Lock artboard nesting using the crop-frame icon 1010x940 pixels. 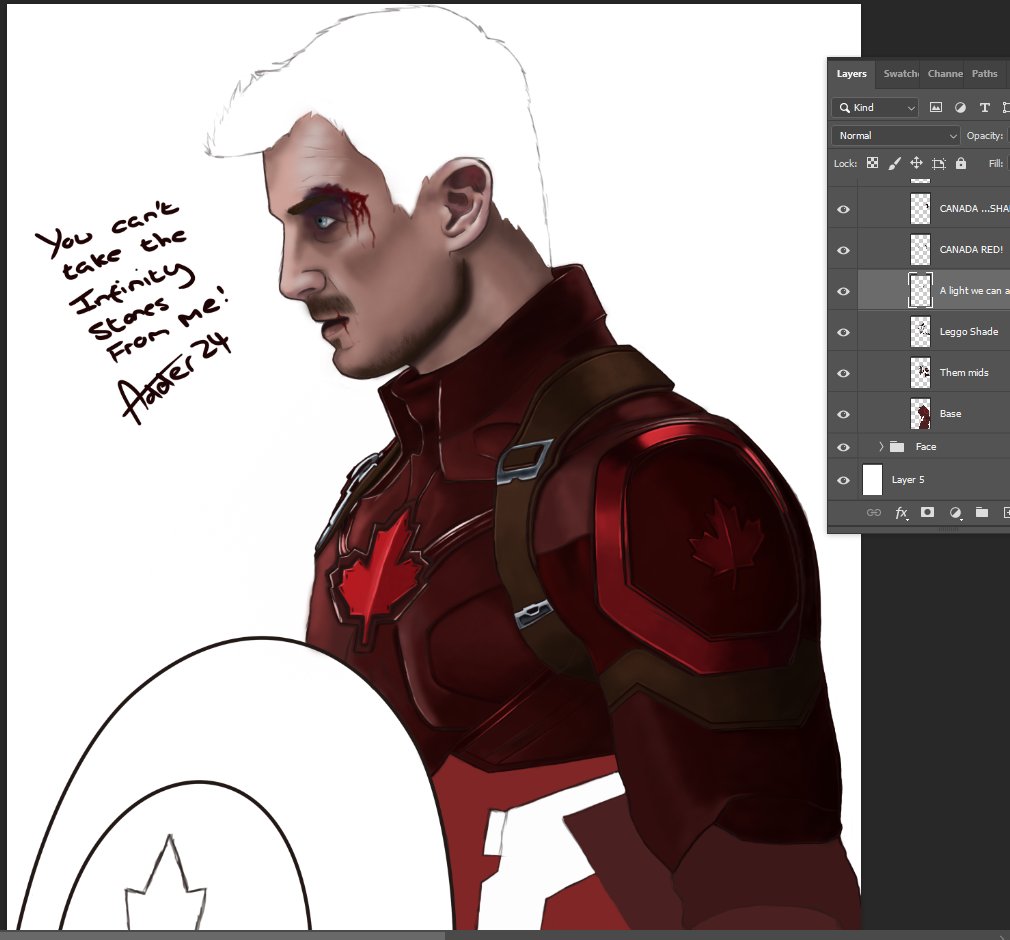(939, 164)
